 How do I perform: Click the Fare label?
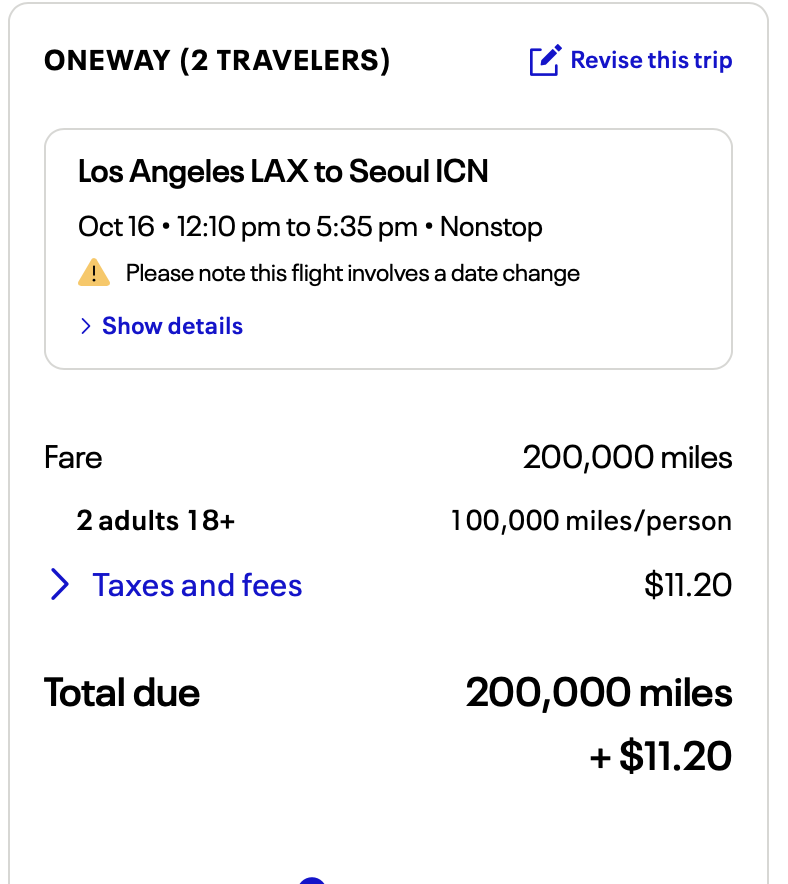(73, 458)
